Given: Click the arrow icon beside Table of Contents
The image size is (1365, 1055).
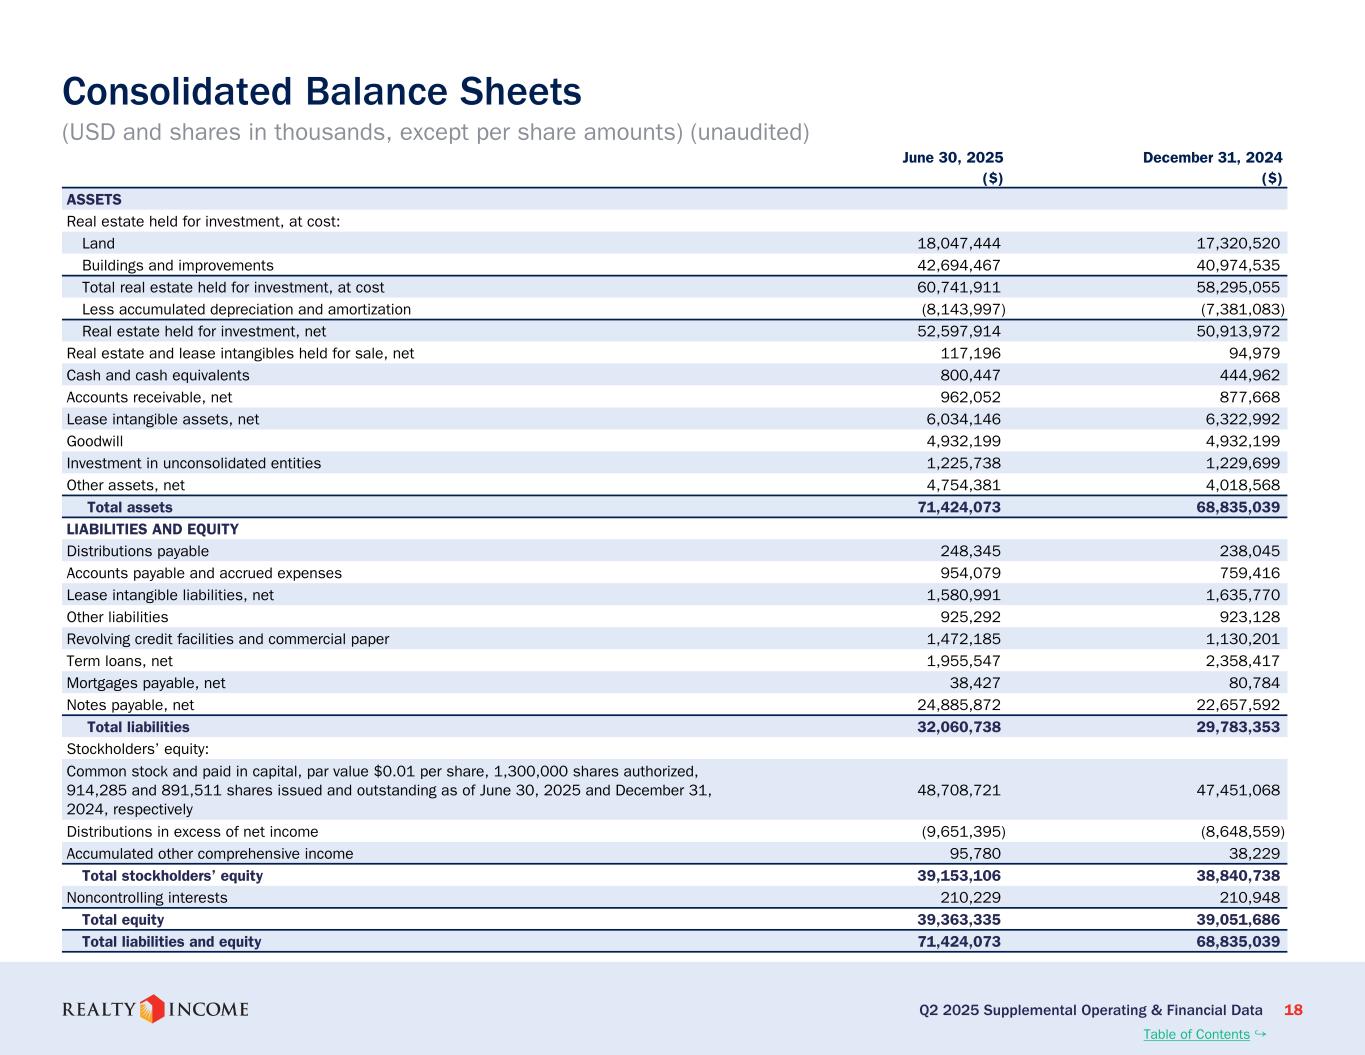Looking at the screenshot, I should pyautogui.click(x=1260, y=1033).
